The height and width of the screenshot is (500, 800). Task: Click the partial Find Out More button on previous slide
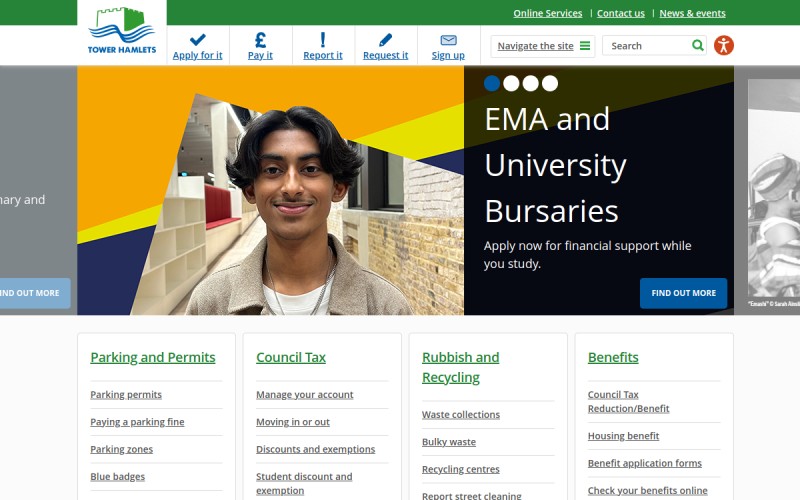33,293
